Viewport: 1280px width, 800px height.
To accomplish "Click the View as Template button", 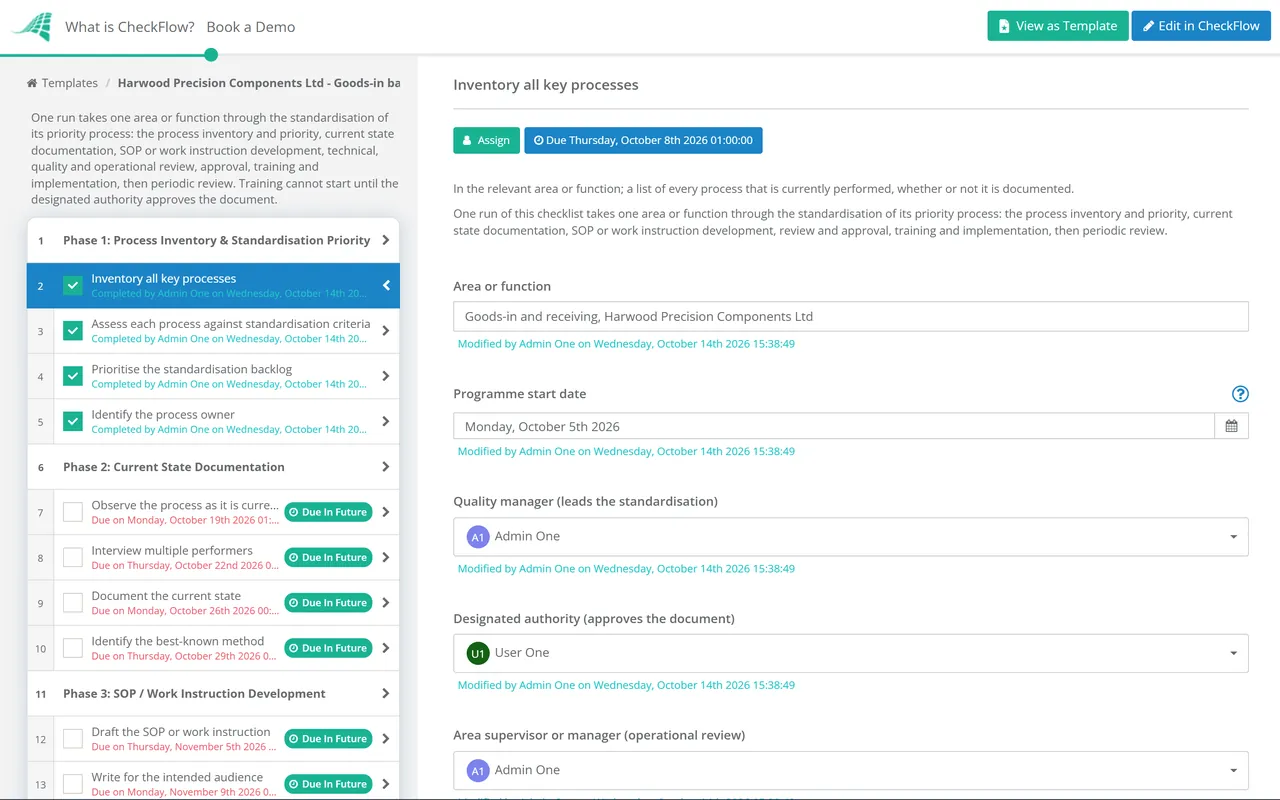I will click(1058, 26).
